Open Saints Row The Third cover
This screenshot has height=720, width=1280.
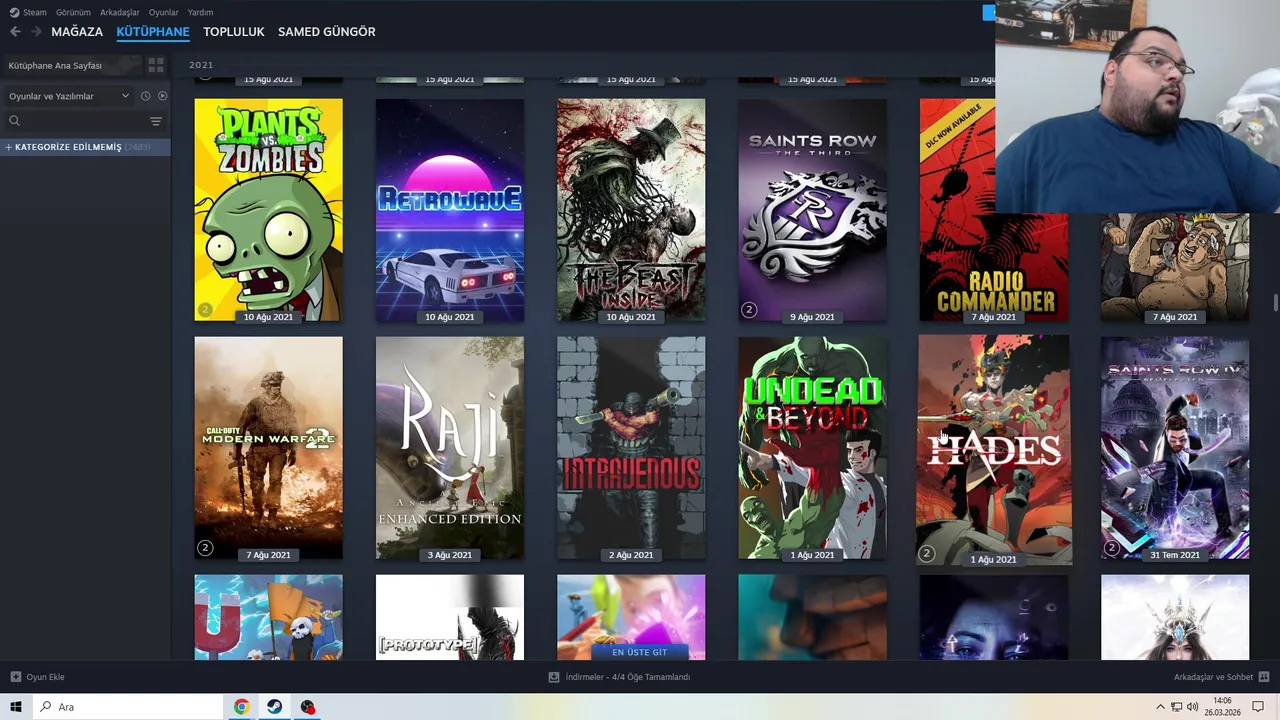(x=812, y=210)
